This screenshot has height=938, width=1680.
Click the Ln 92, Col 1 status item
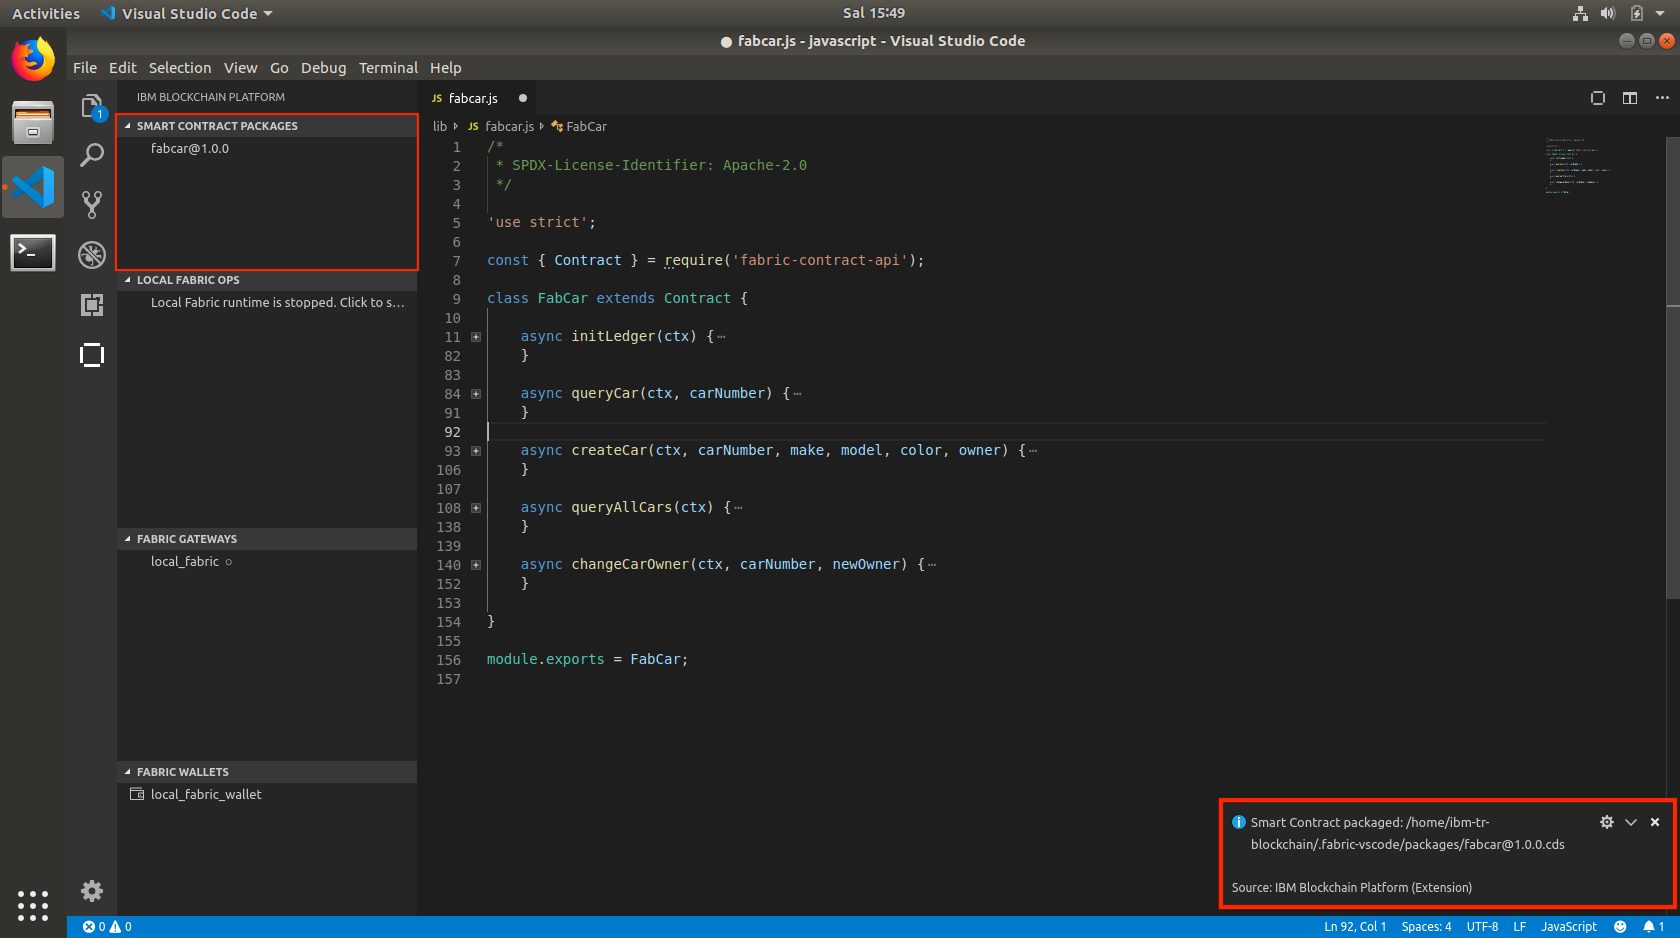(1355, 927)
